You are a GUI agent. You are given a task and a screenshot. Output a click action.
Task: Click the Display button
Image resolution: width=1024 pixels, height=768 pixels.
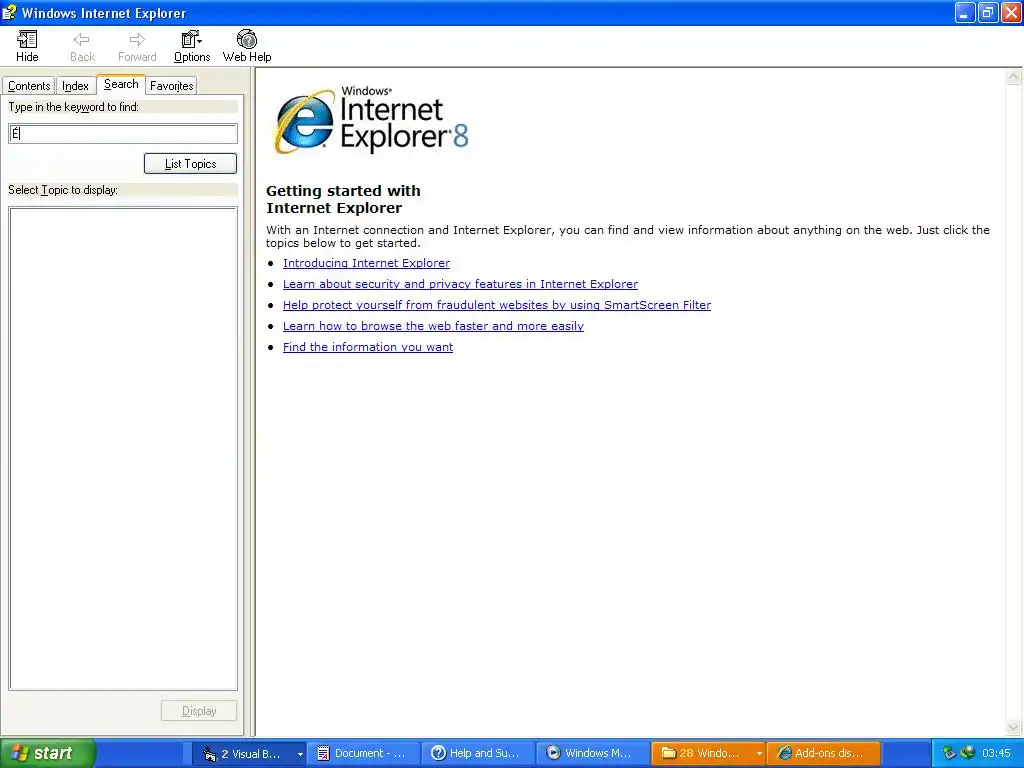click(x=199, y=711)
